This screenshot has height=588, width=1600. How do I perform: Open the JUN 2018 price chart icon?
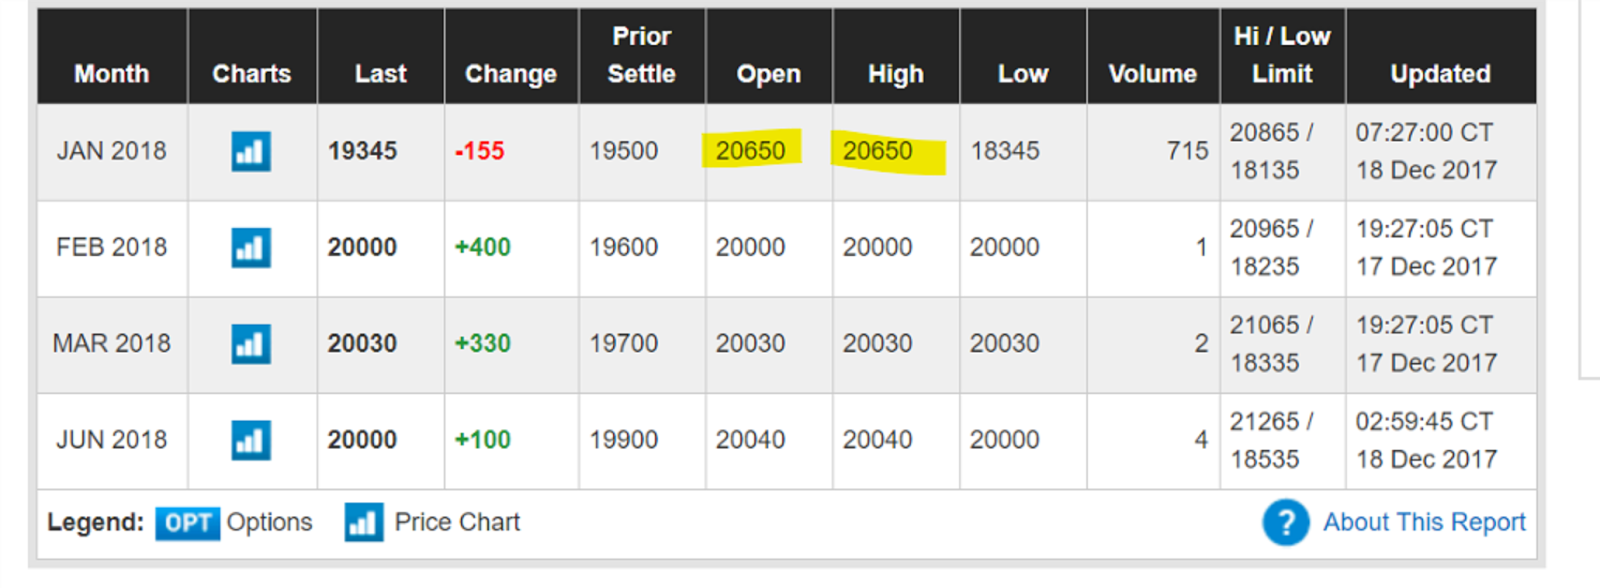coord(251,440)
